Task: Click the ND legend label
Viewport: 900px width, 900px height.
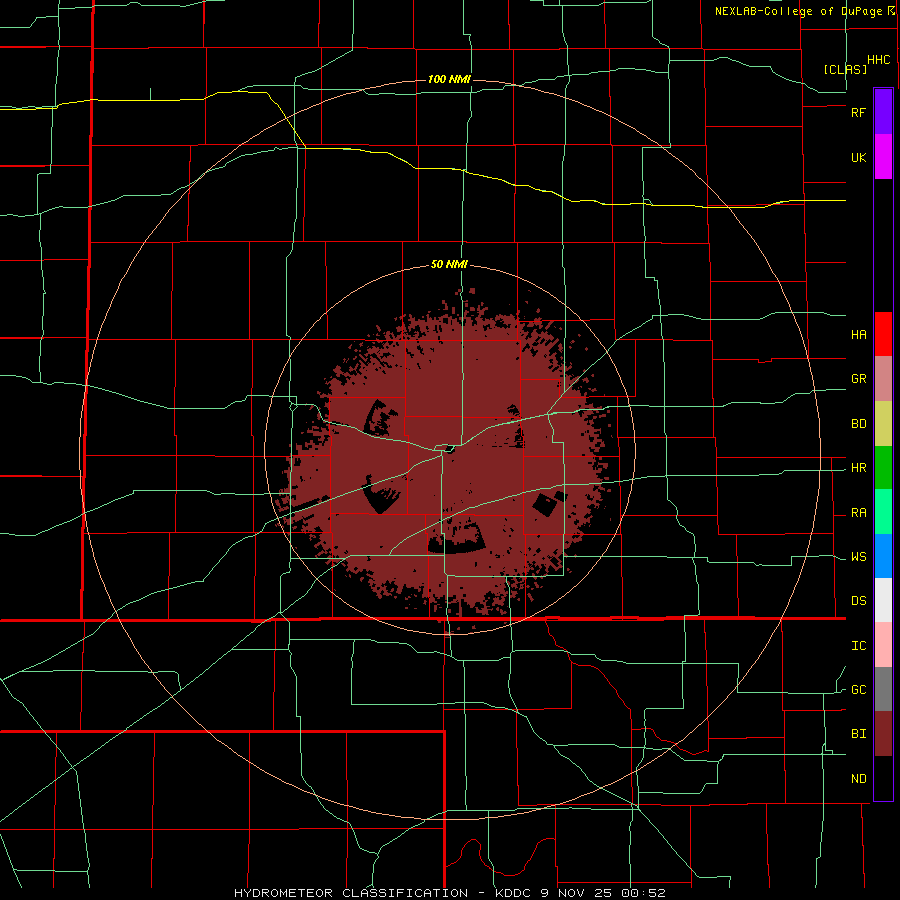Action: click(858, 779)
